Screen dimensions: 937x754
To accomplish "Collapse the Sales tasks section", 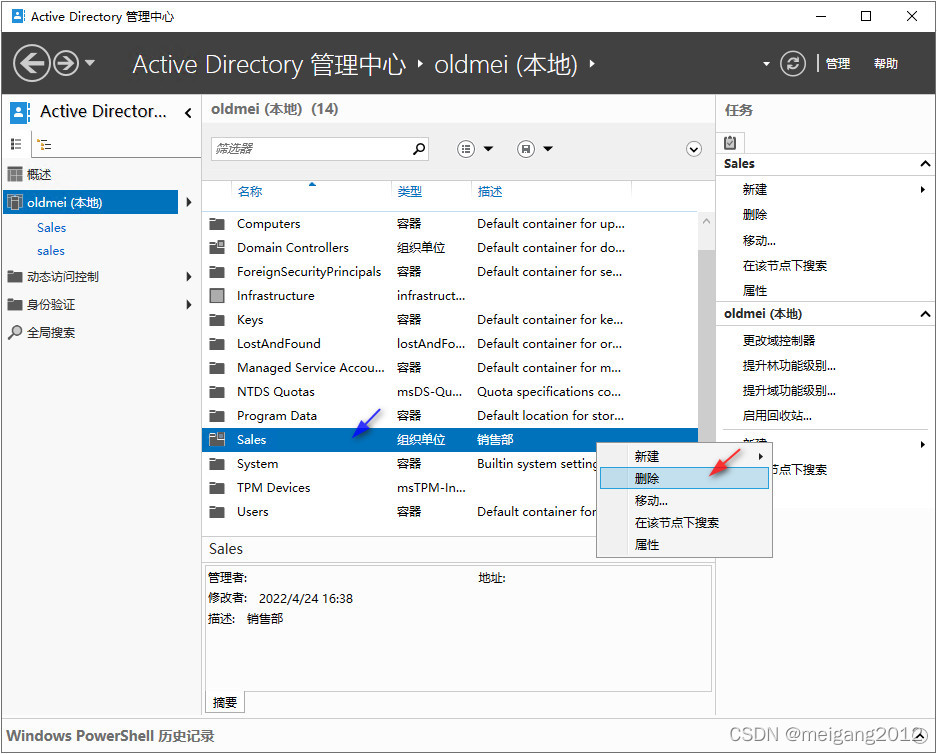I will pyautogui.click(x=925, y=164).
